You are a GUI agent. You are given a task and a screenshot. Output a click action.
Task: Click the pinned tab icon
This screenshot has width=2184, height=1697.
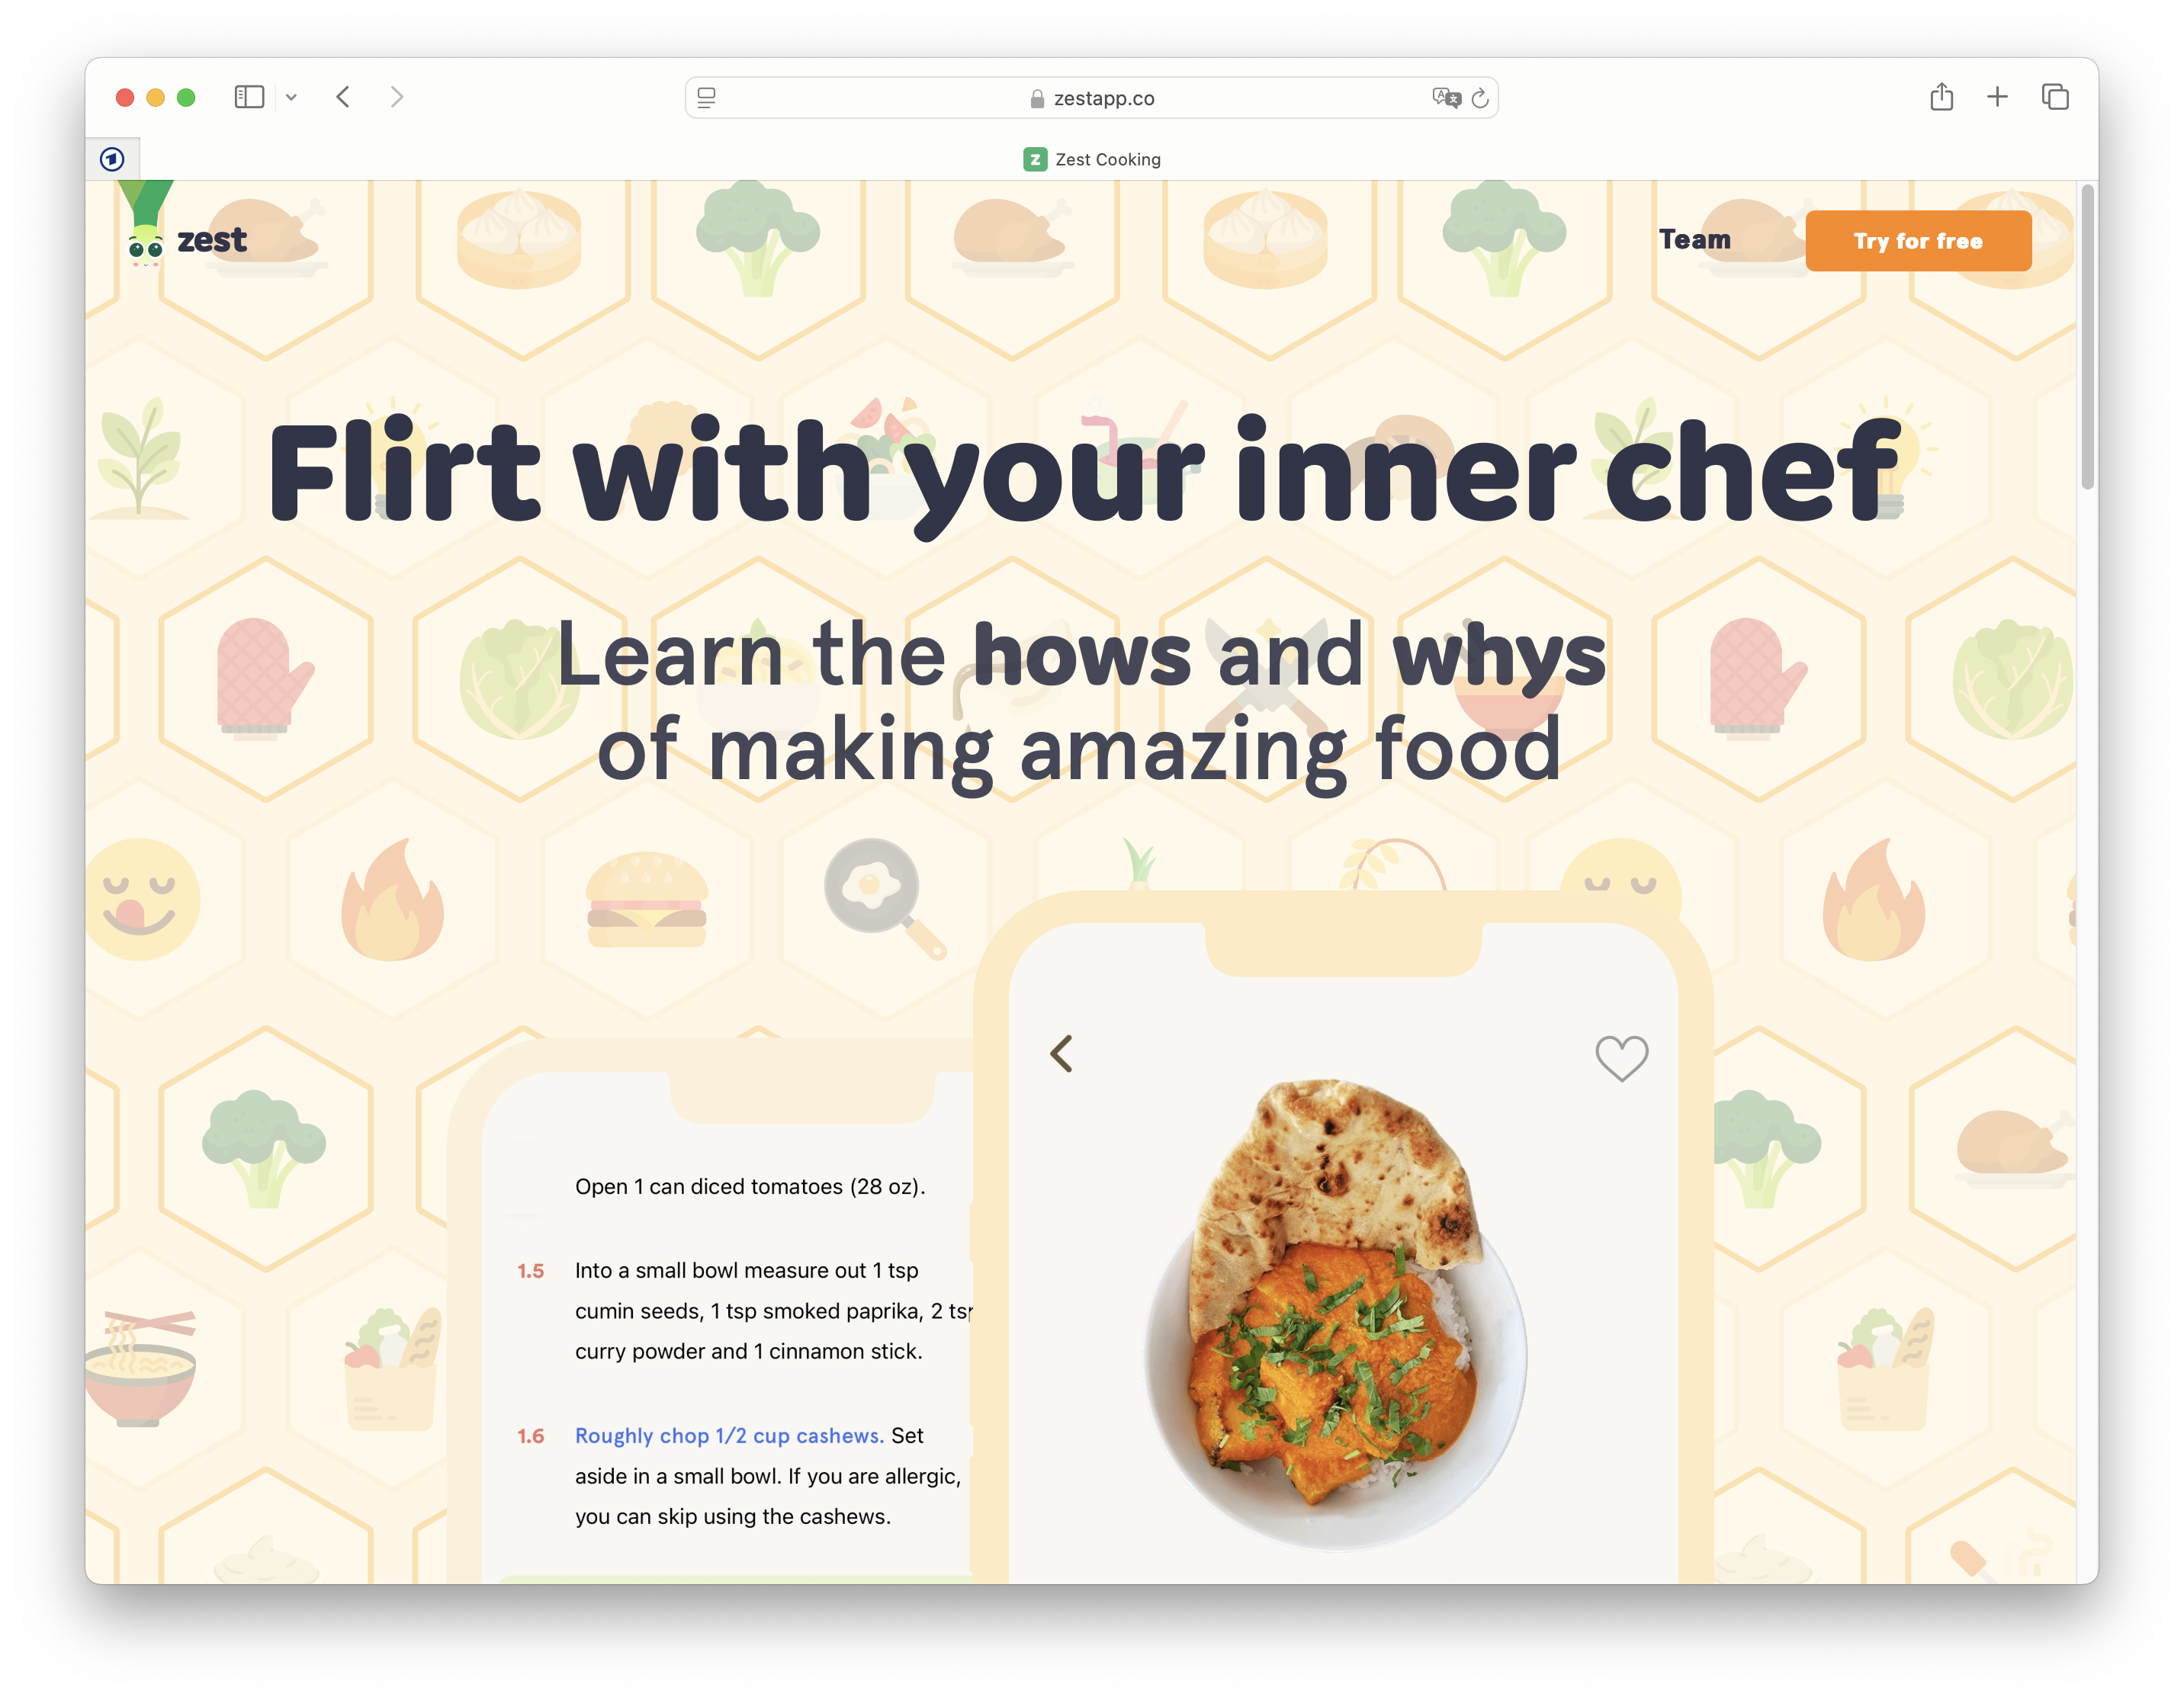point(112,159)
